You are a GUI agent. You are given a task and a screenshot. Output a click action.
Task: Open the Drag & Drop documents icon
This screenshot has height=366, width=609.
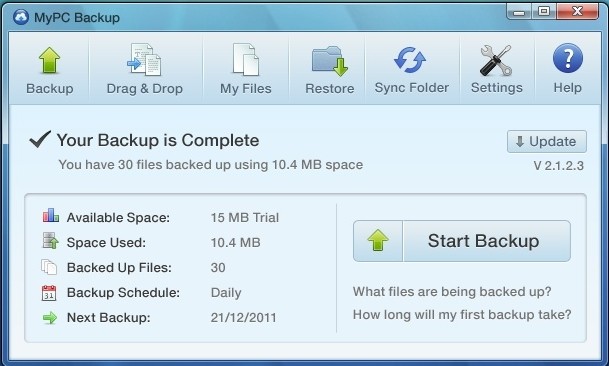point(144,59)
